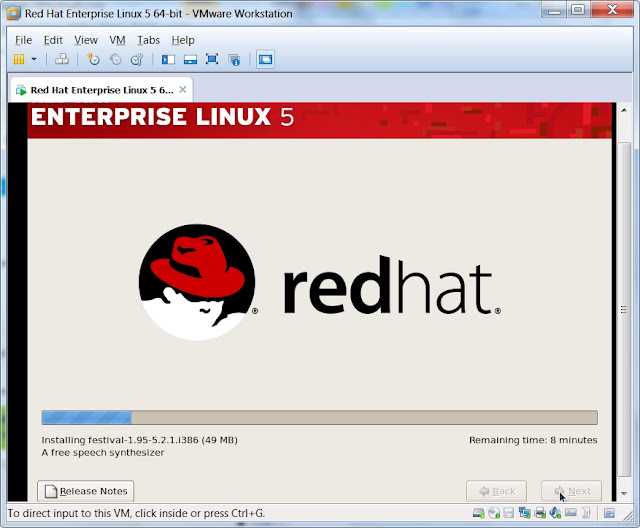Click the display device status icon
This screenshot has height=528, width=640.
[x=571, y=512]
